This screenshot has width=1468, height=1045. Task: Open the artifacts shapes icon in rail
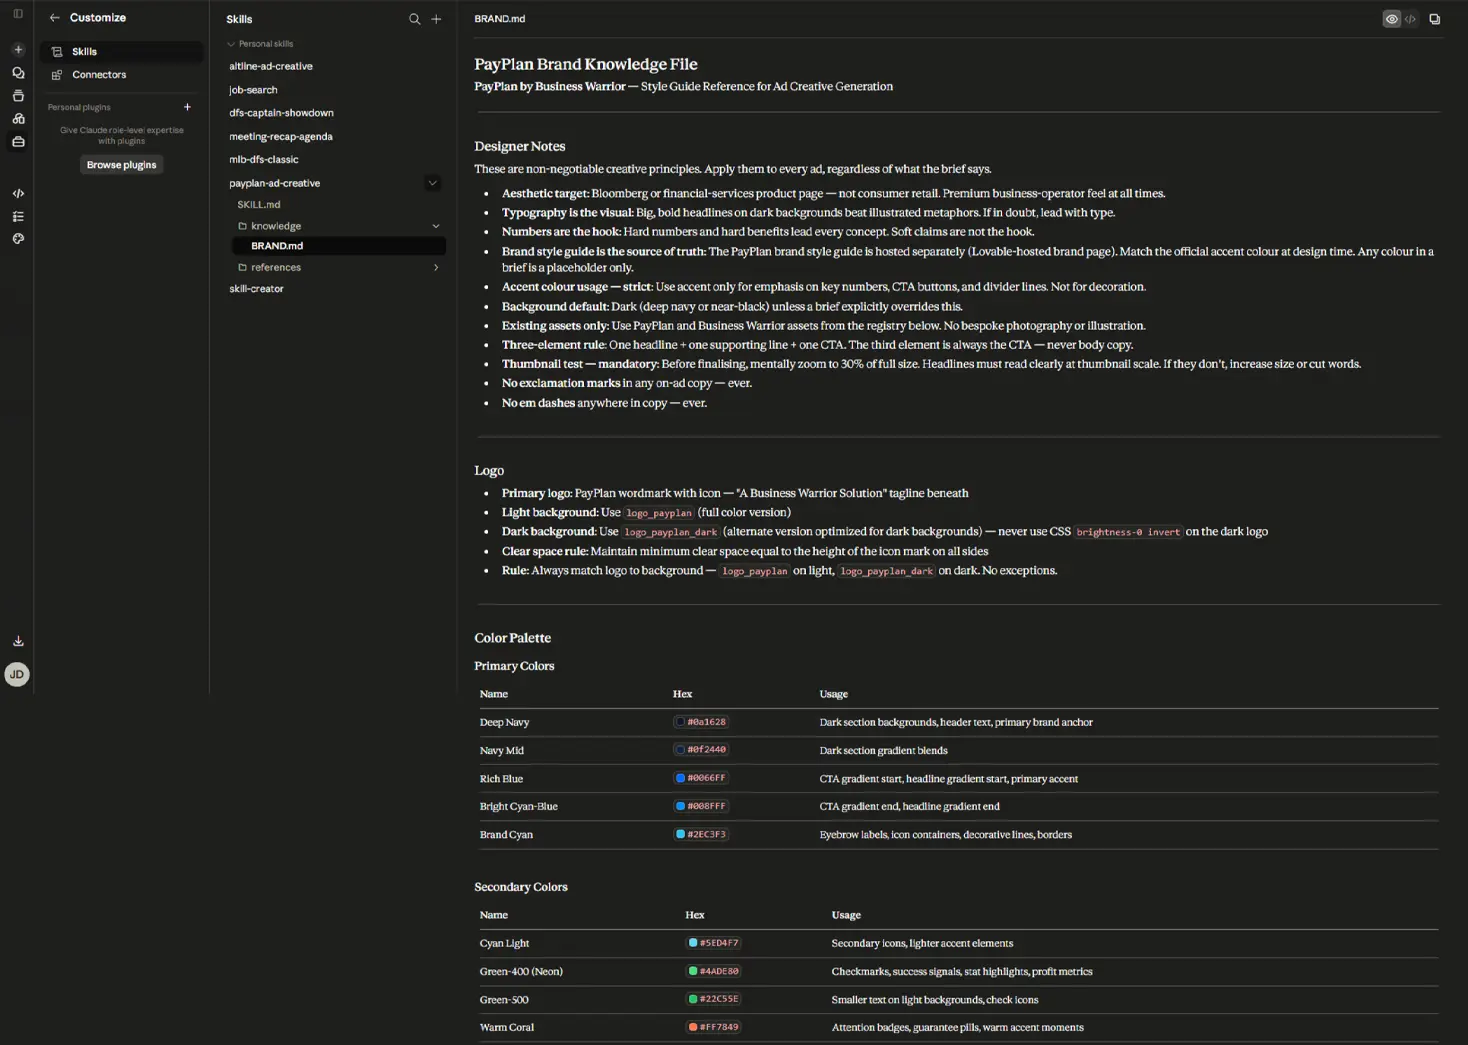(x=18, y=119)
